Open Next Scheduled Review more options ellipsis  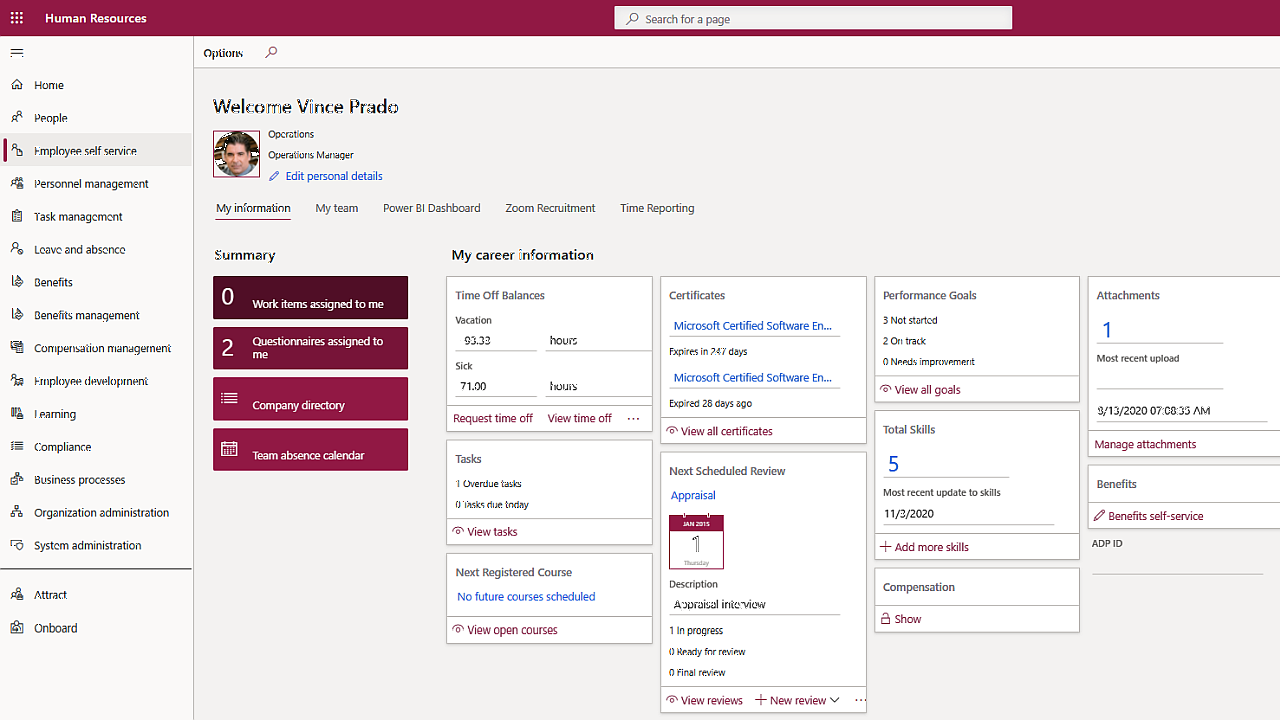tap(859, 700)
